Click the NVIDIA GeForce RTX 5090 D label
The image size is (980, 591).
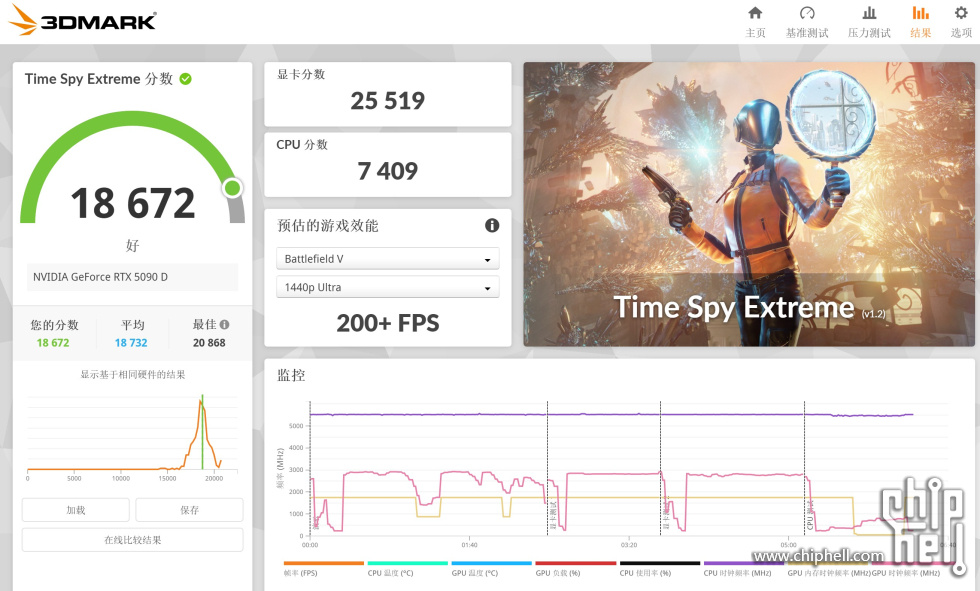click(101, 277)
